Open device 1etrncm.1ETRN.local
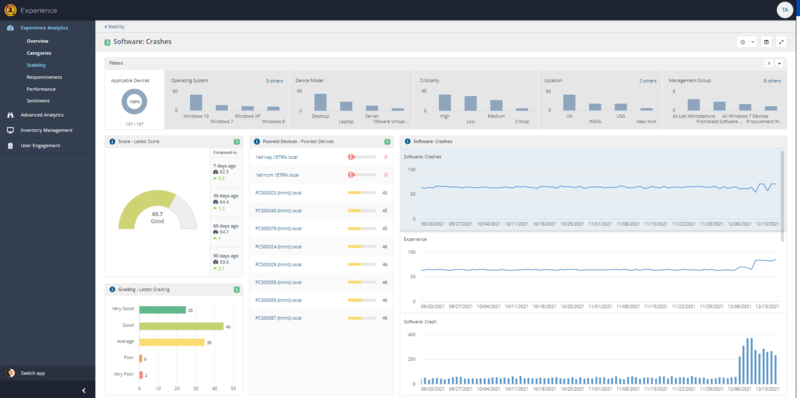 tap(276, 175)
